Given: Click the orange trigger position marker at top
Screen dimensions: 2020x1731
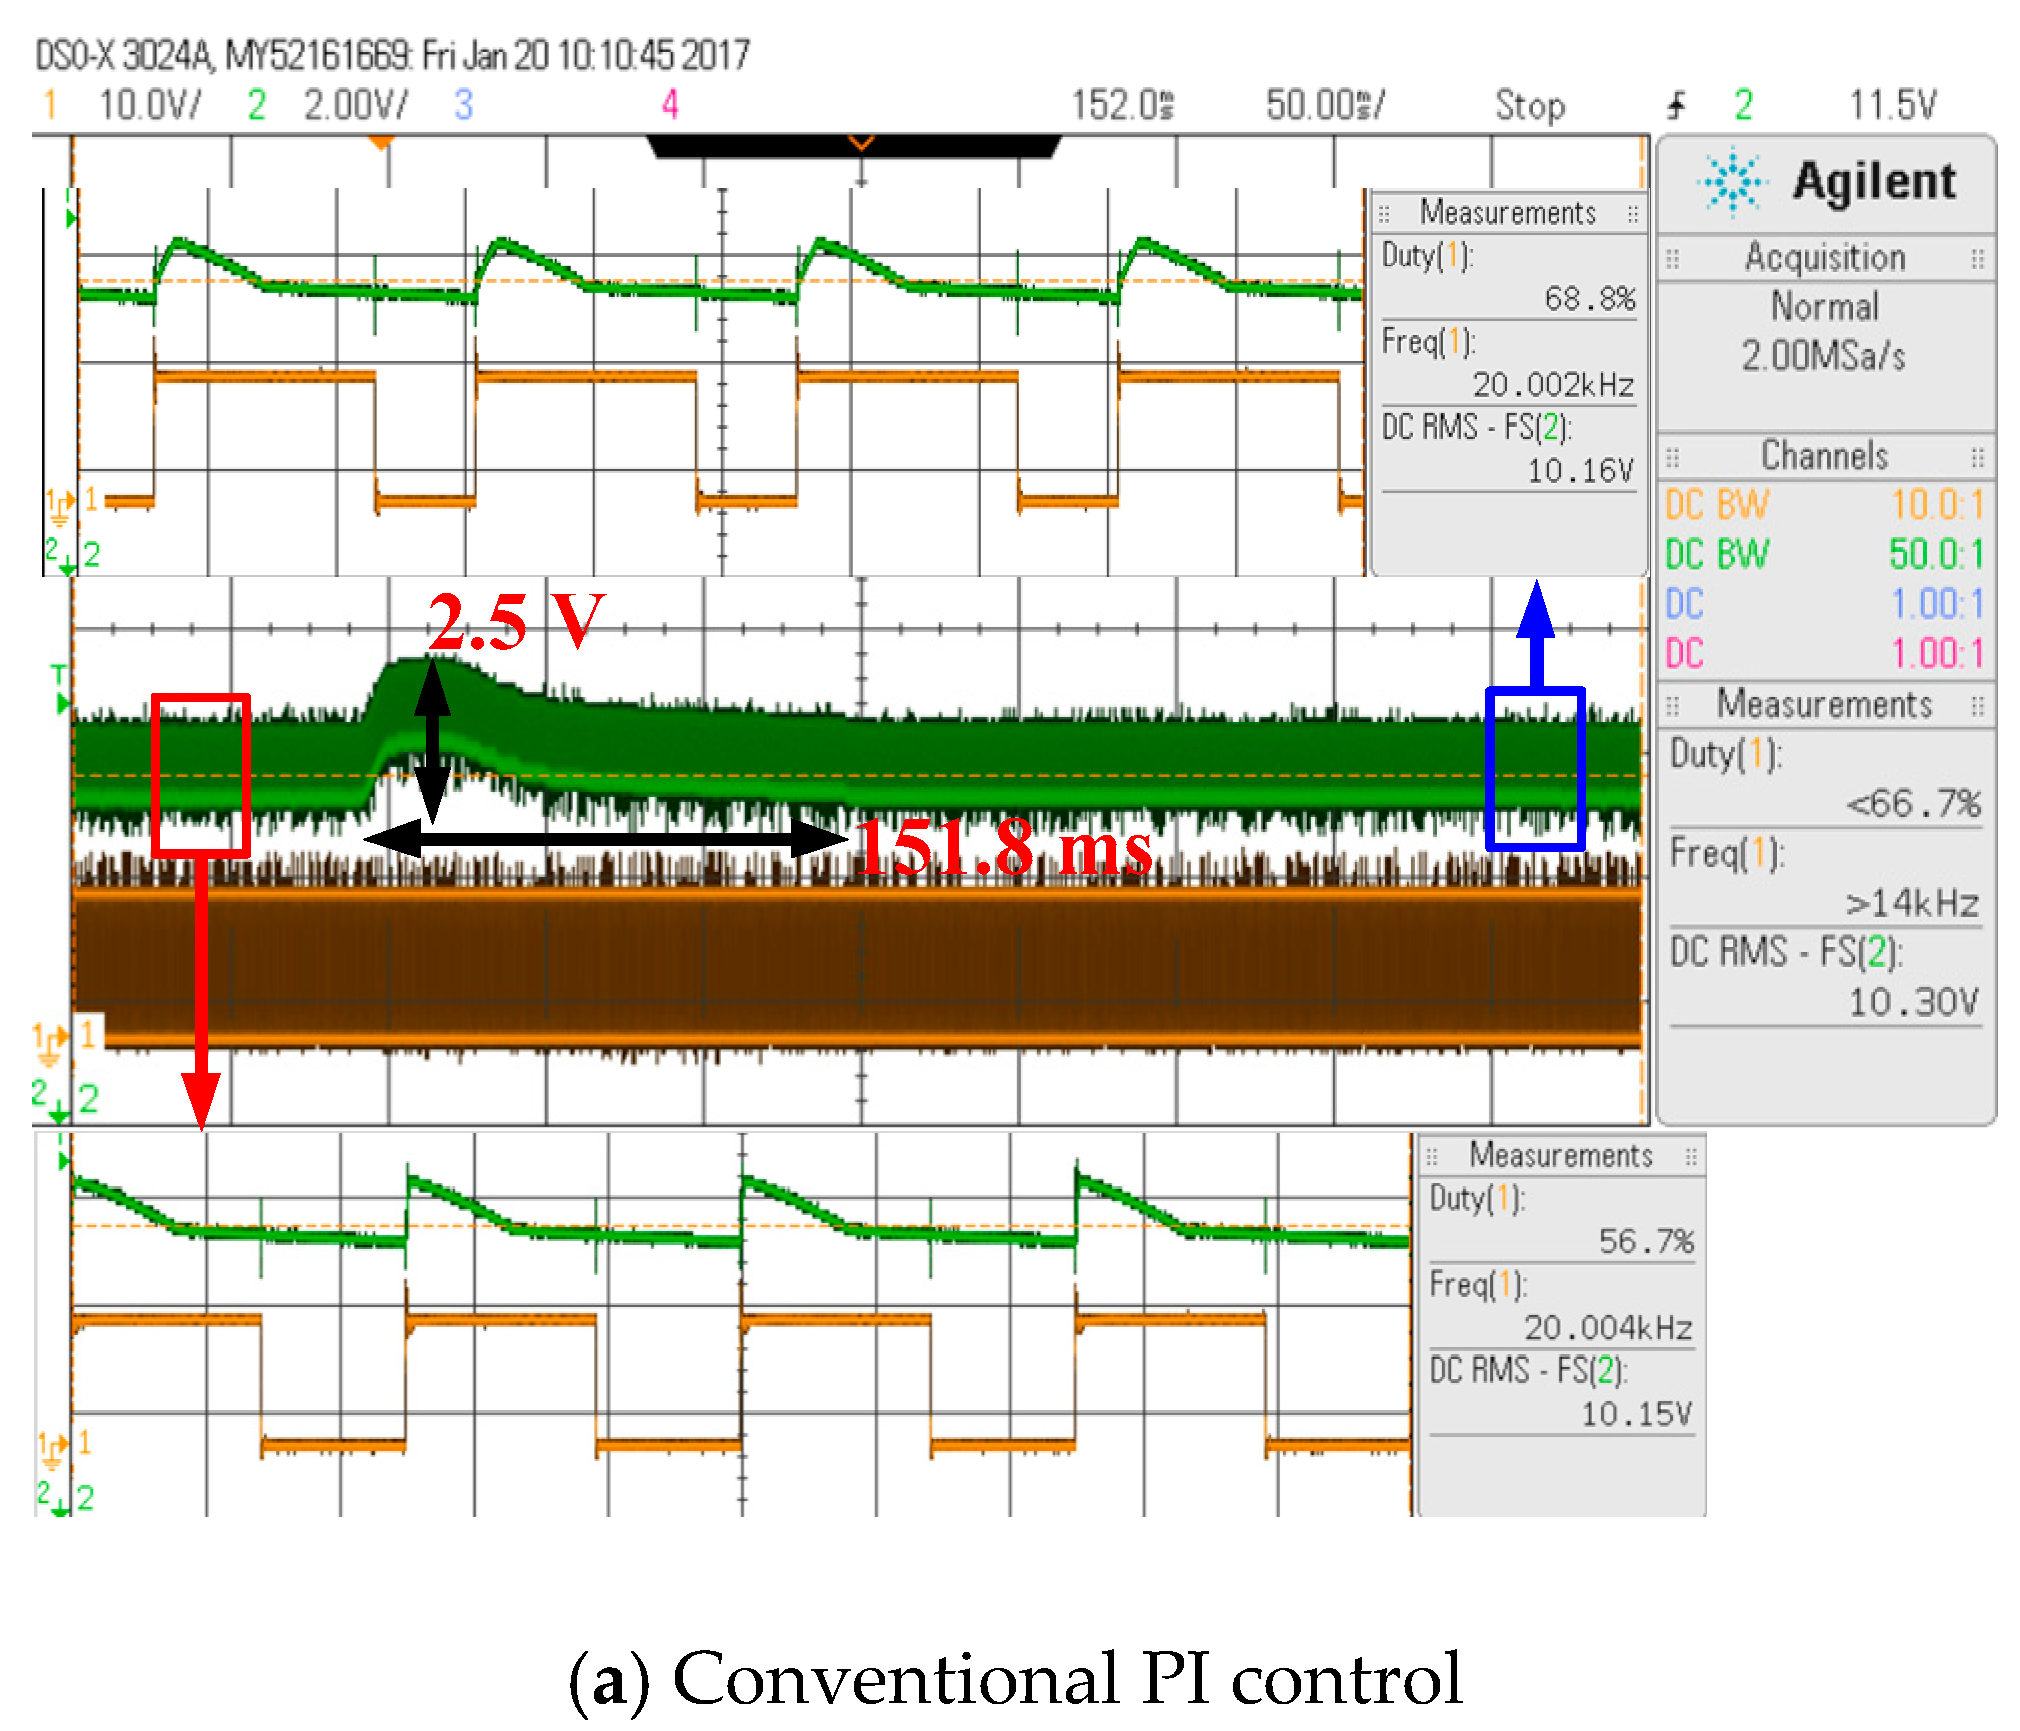Looking at the screenshot, I should [x=379, y=143].
